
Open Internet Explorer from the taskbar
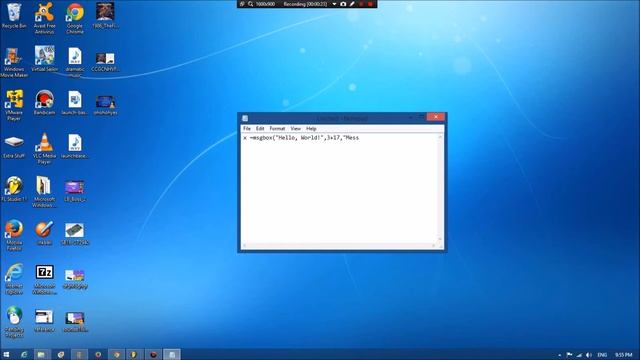[24, 355]
